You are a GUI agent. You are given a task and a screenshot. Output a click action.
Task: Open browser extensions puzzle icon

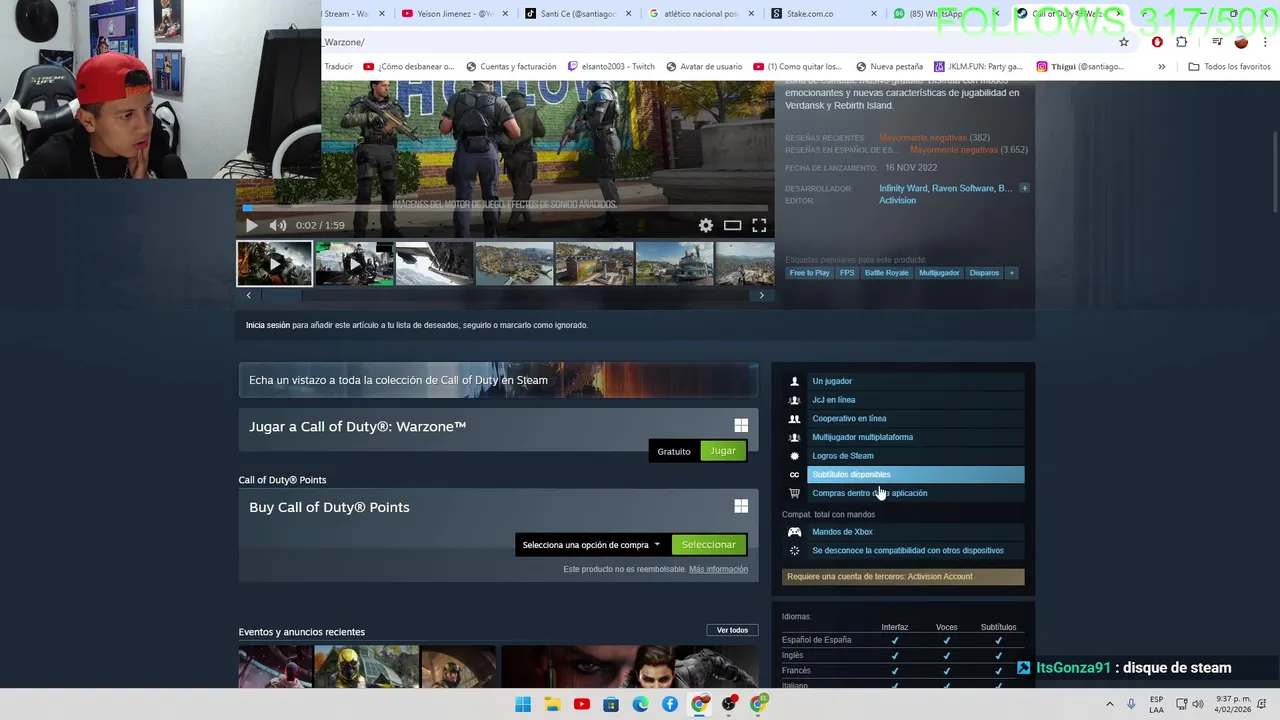click(1181, 42)
